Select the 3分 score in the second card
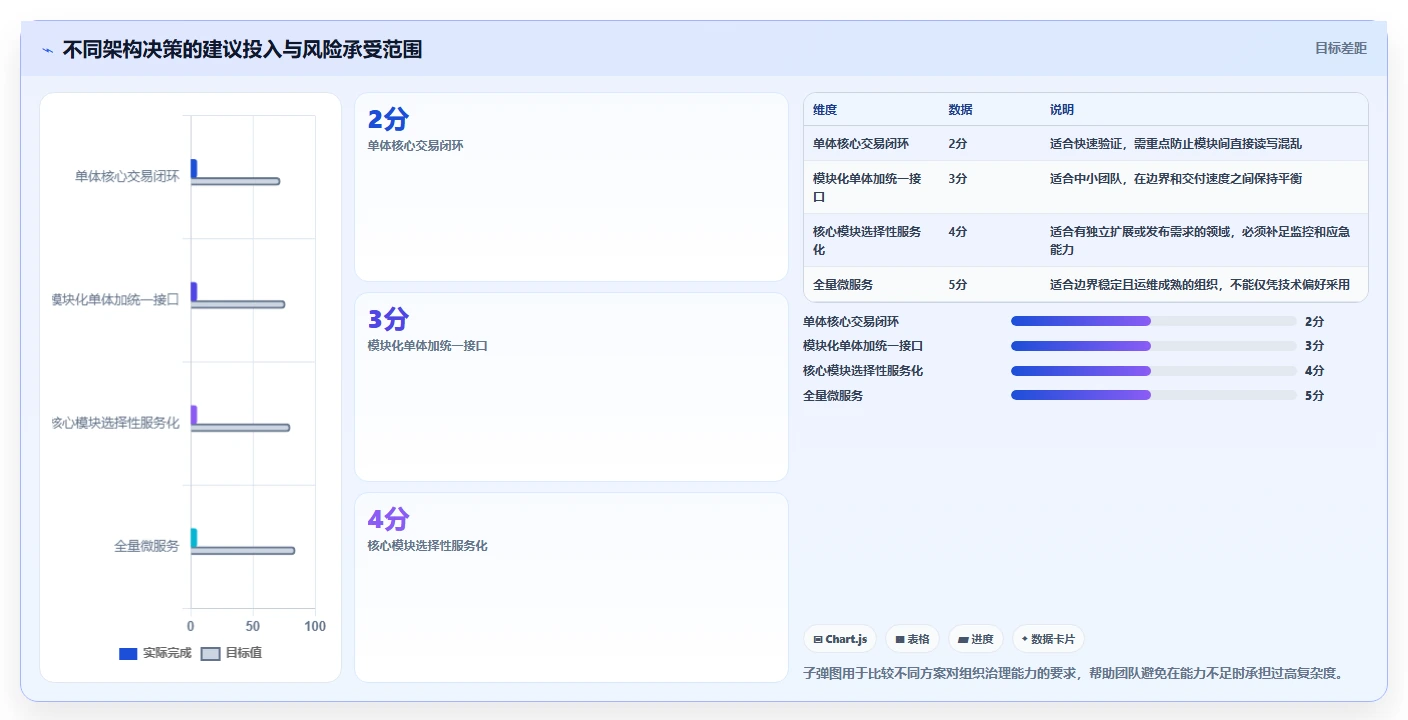 tap(388, 320)
